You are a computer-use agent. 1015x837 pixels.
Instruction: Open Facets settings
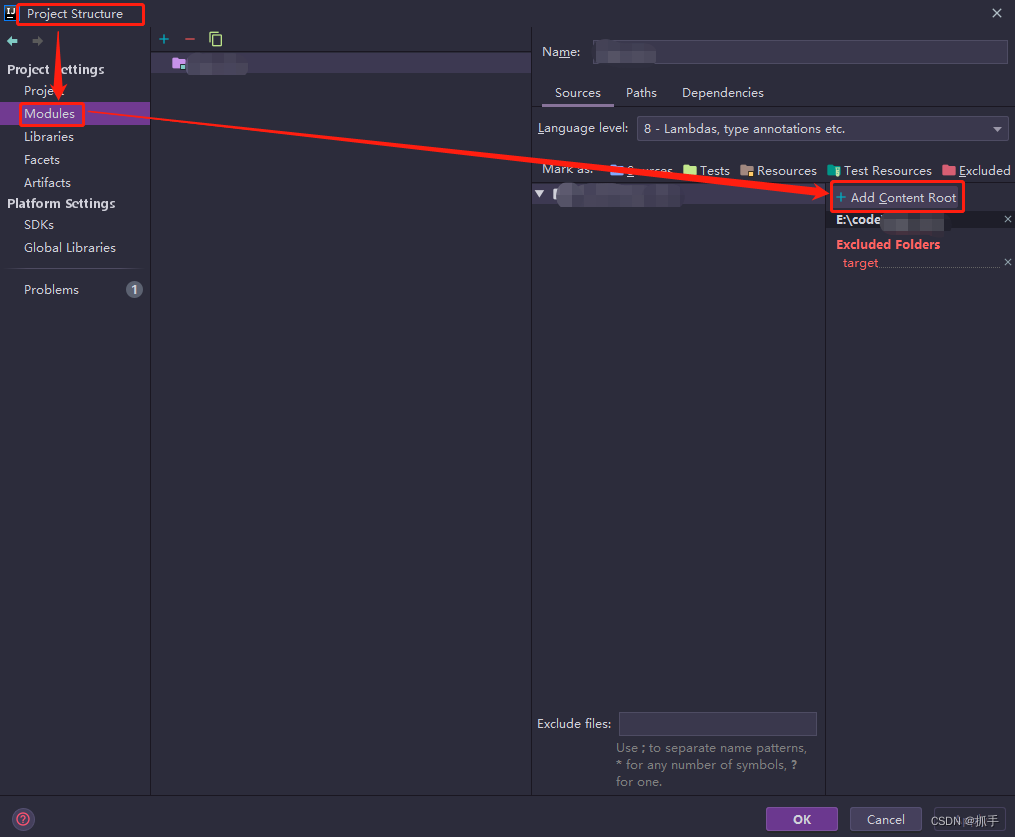click(41, 159)
